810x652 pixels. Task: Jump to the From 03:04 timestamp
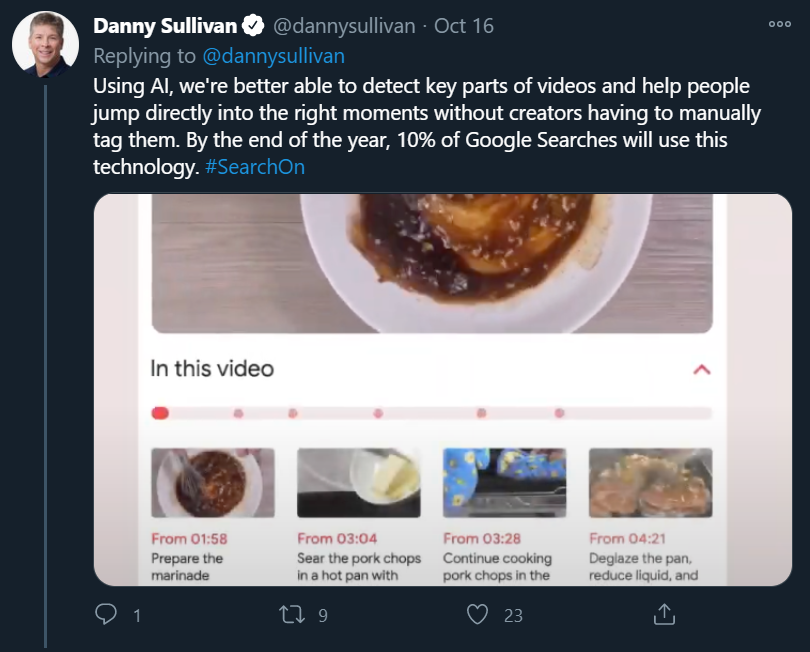(337, 538)
